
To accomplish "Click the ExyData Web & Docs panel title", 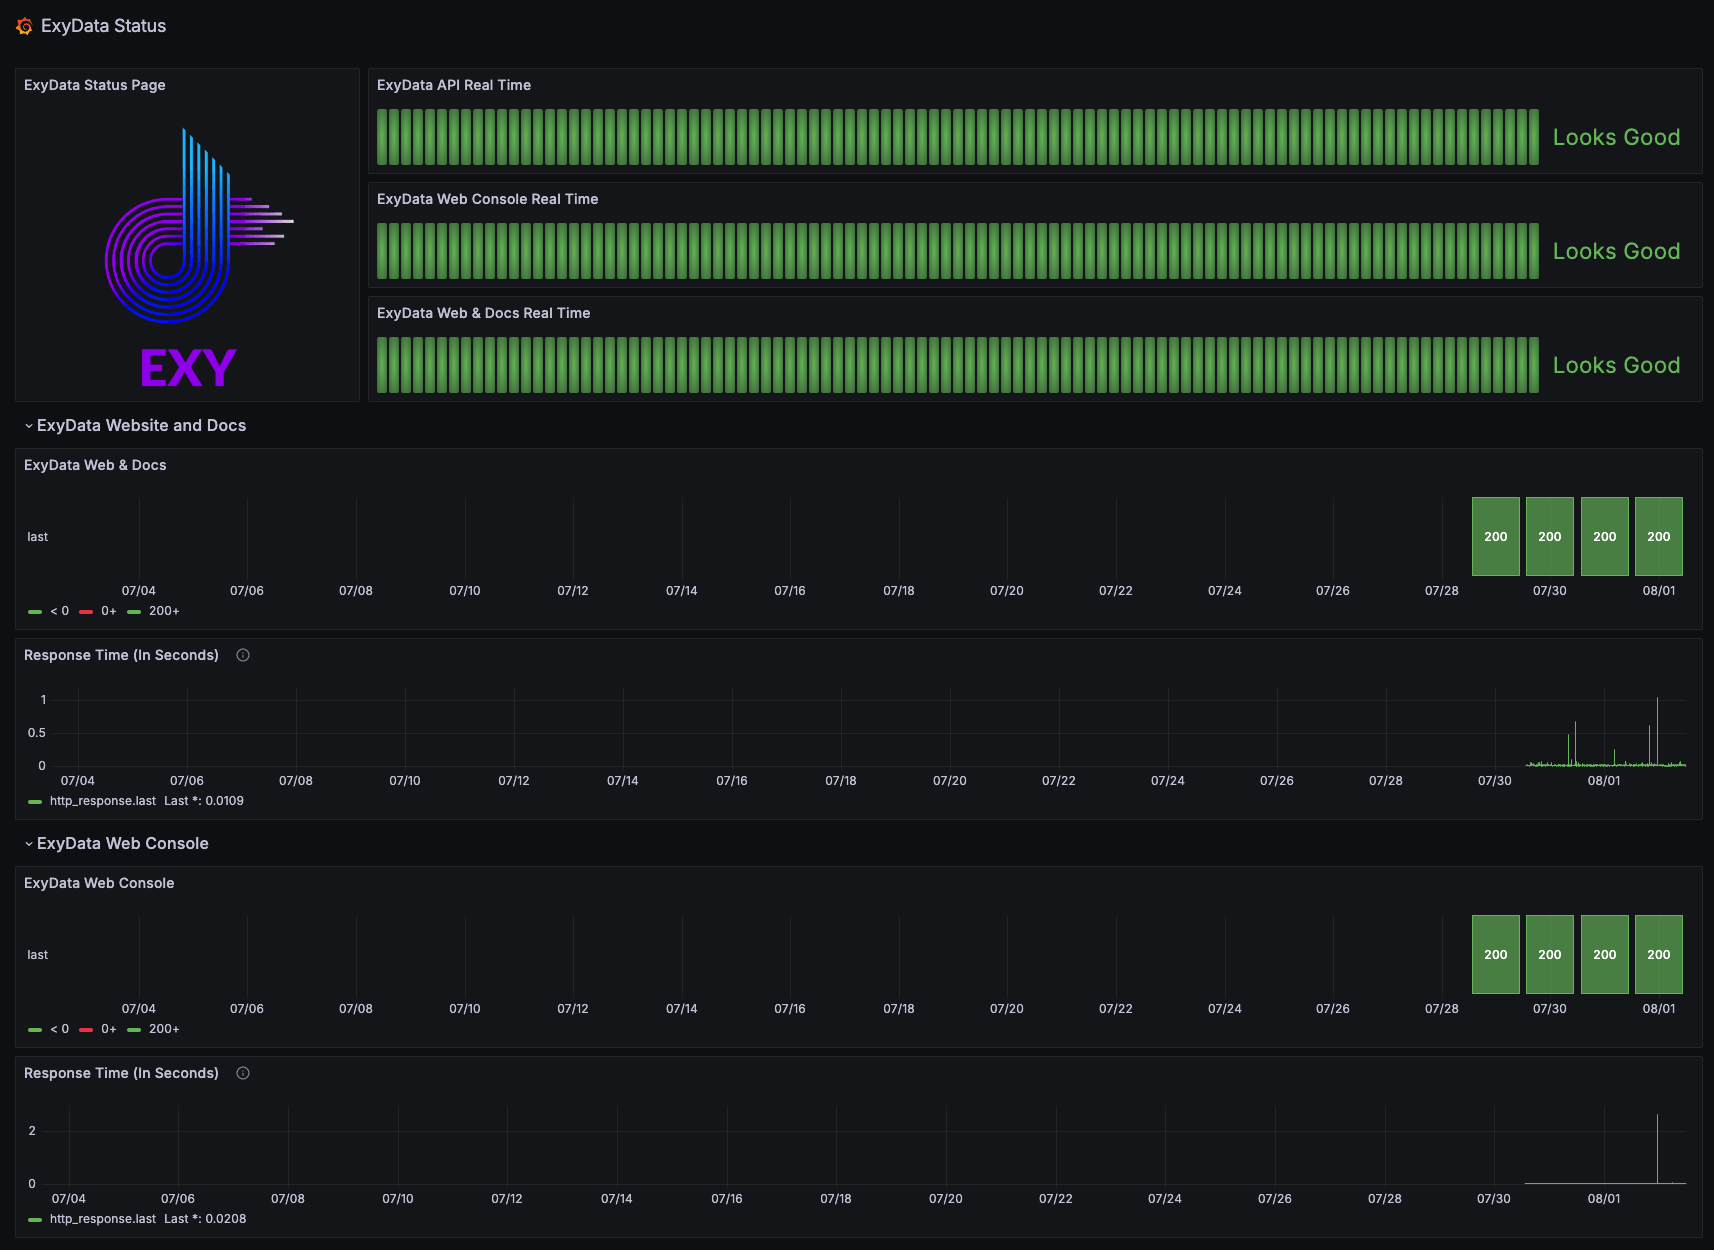I will [x=95, y=465].
